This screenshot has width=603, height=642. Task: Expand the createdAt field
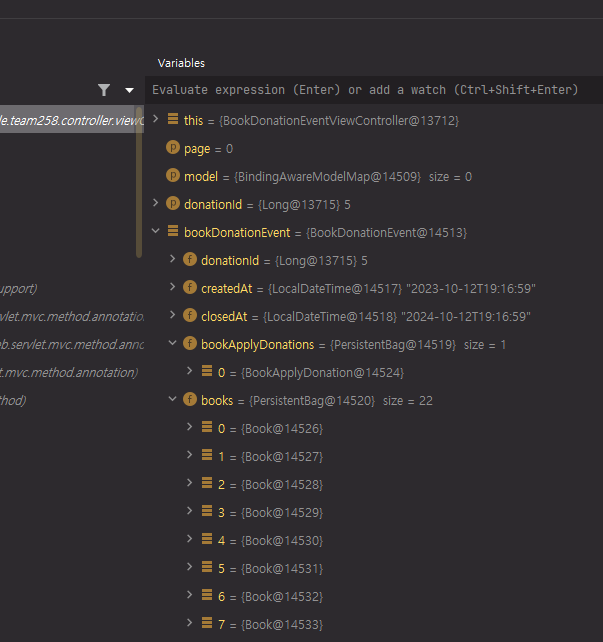tap(172, 287)
